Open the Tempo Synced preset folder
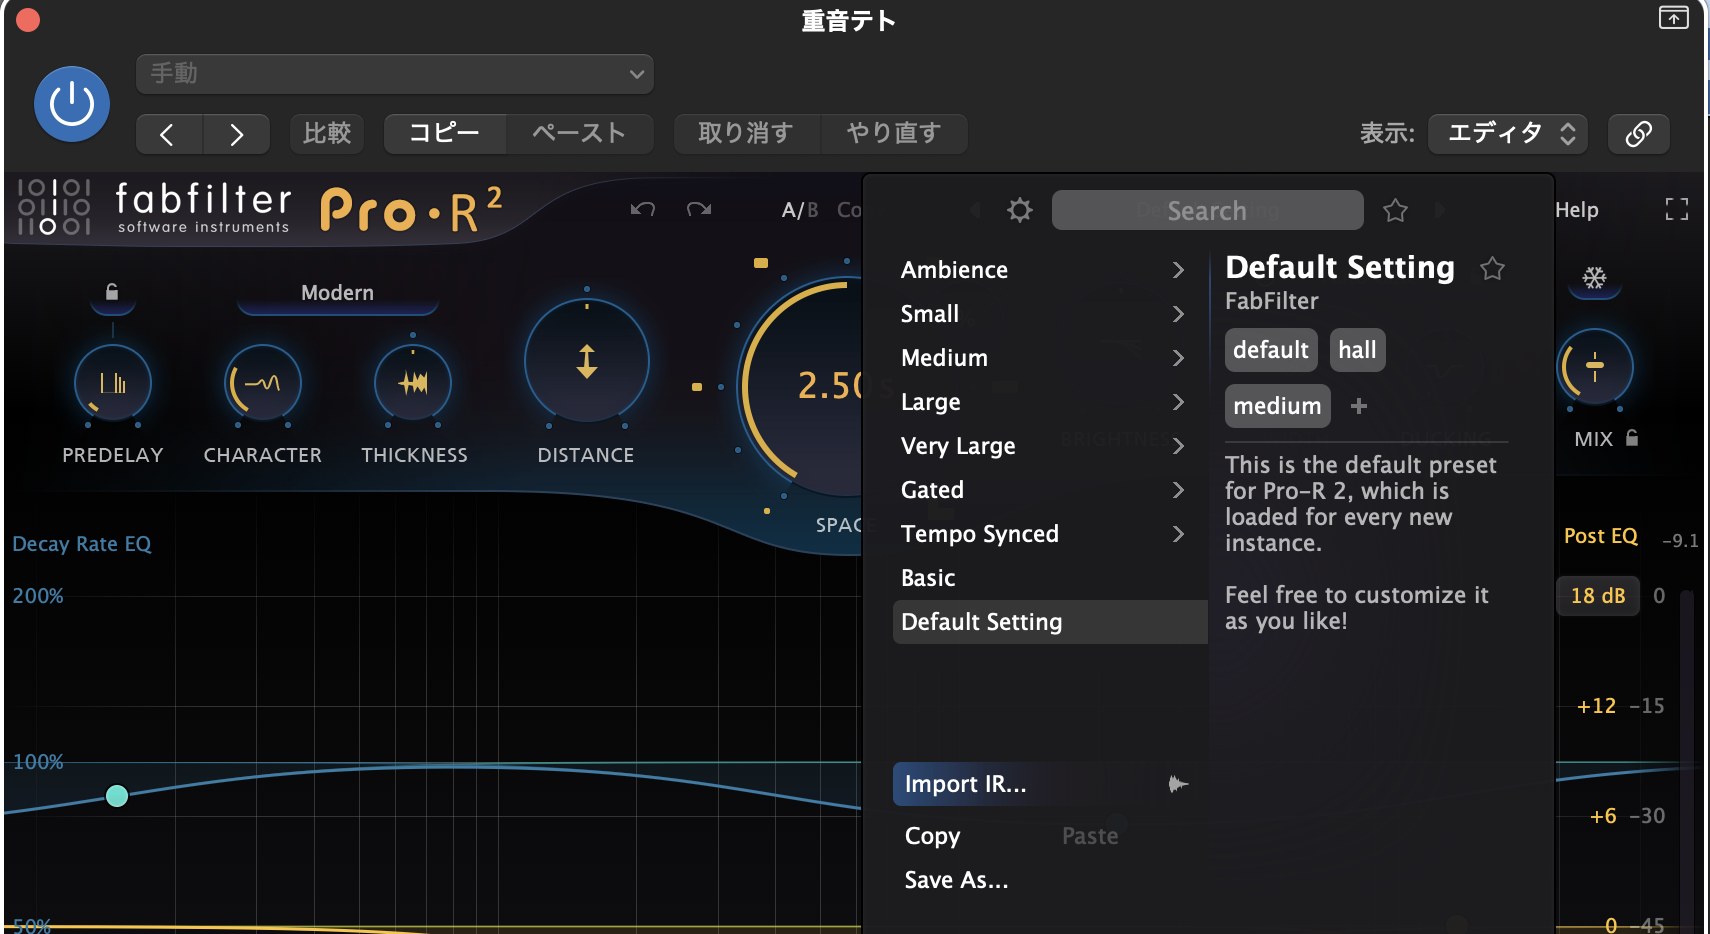 click(1043, 534)
